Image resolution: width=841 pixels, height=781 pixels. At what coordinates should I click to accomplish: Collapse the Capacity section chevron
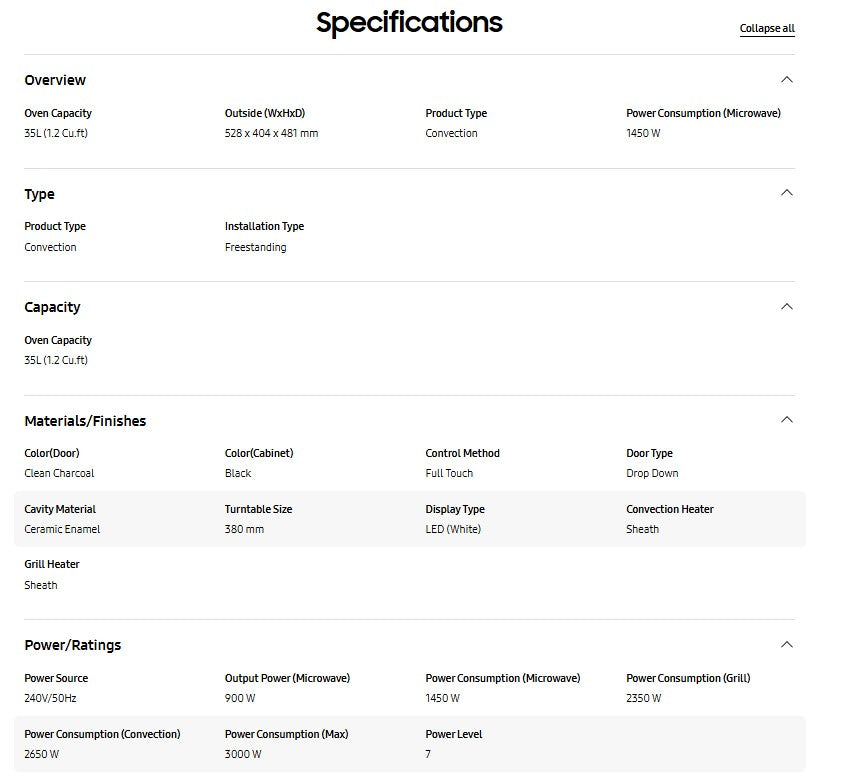point(786,307)
